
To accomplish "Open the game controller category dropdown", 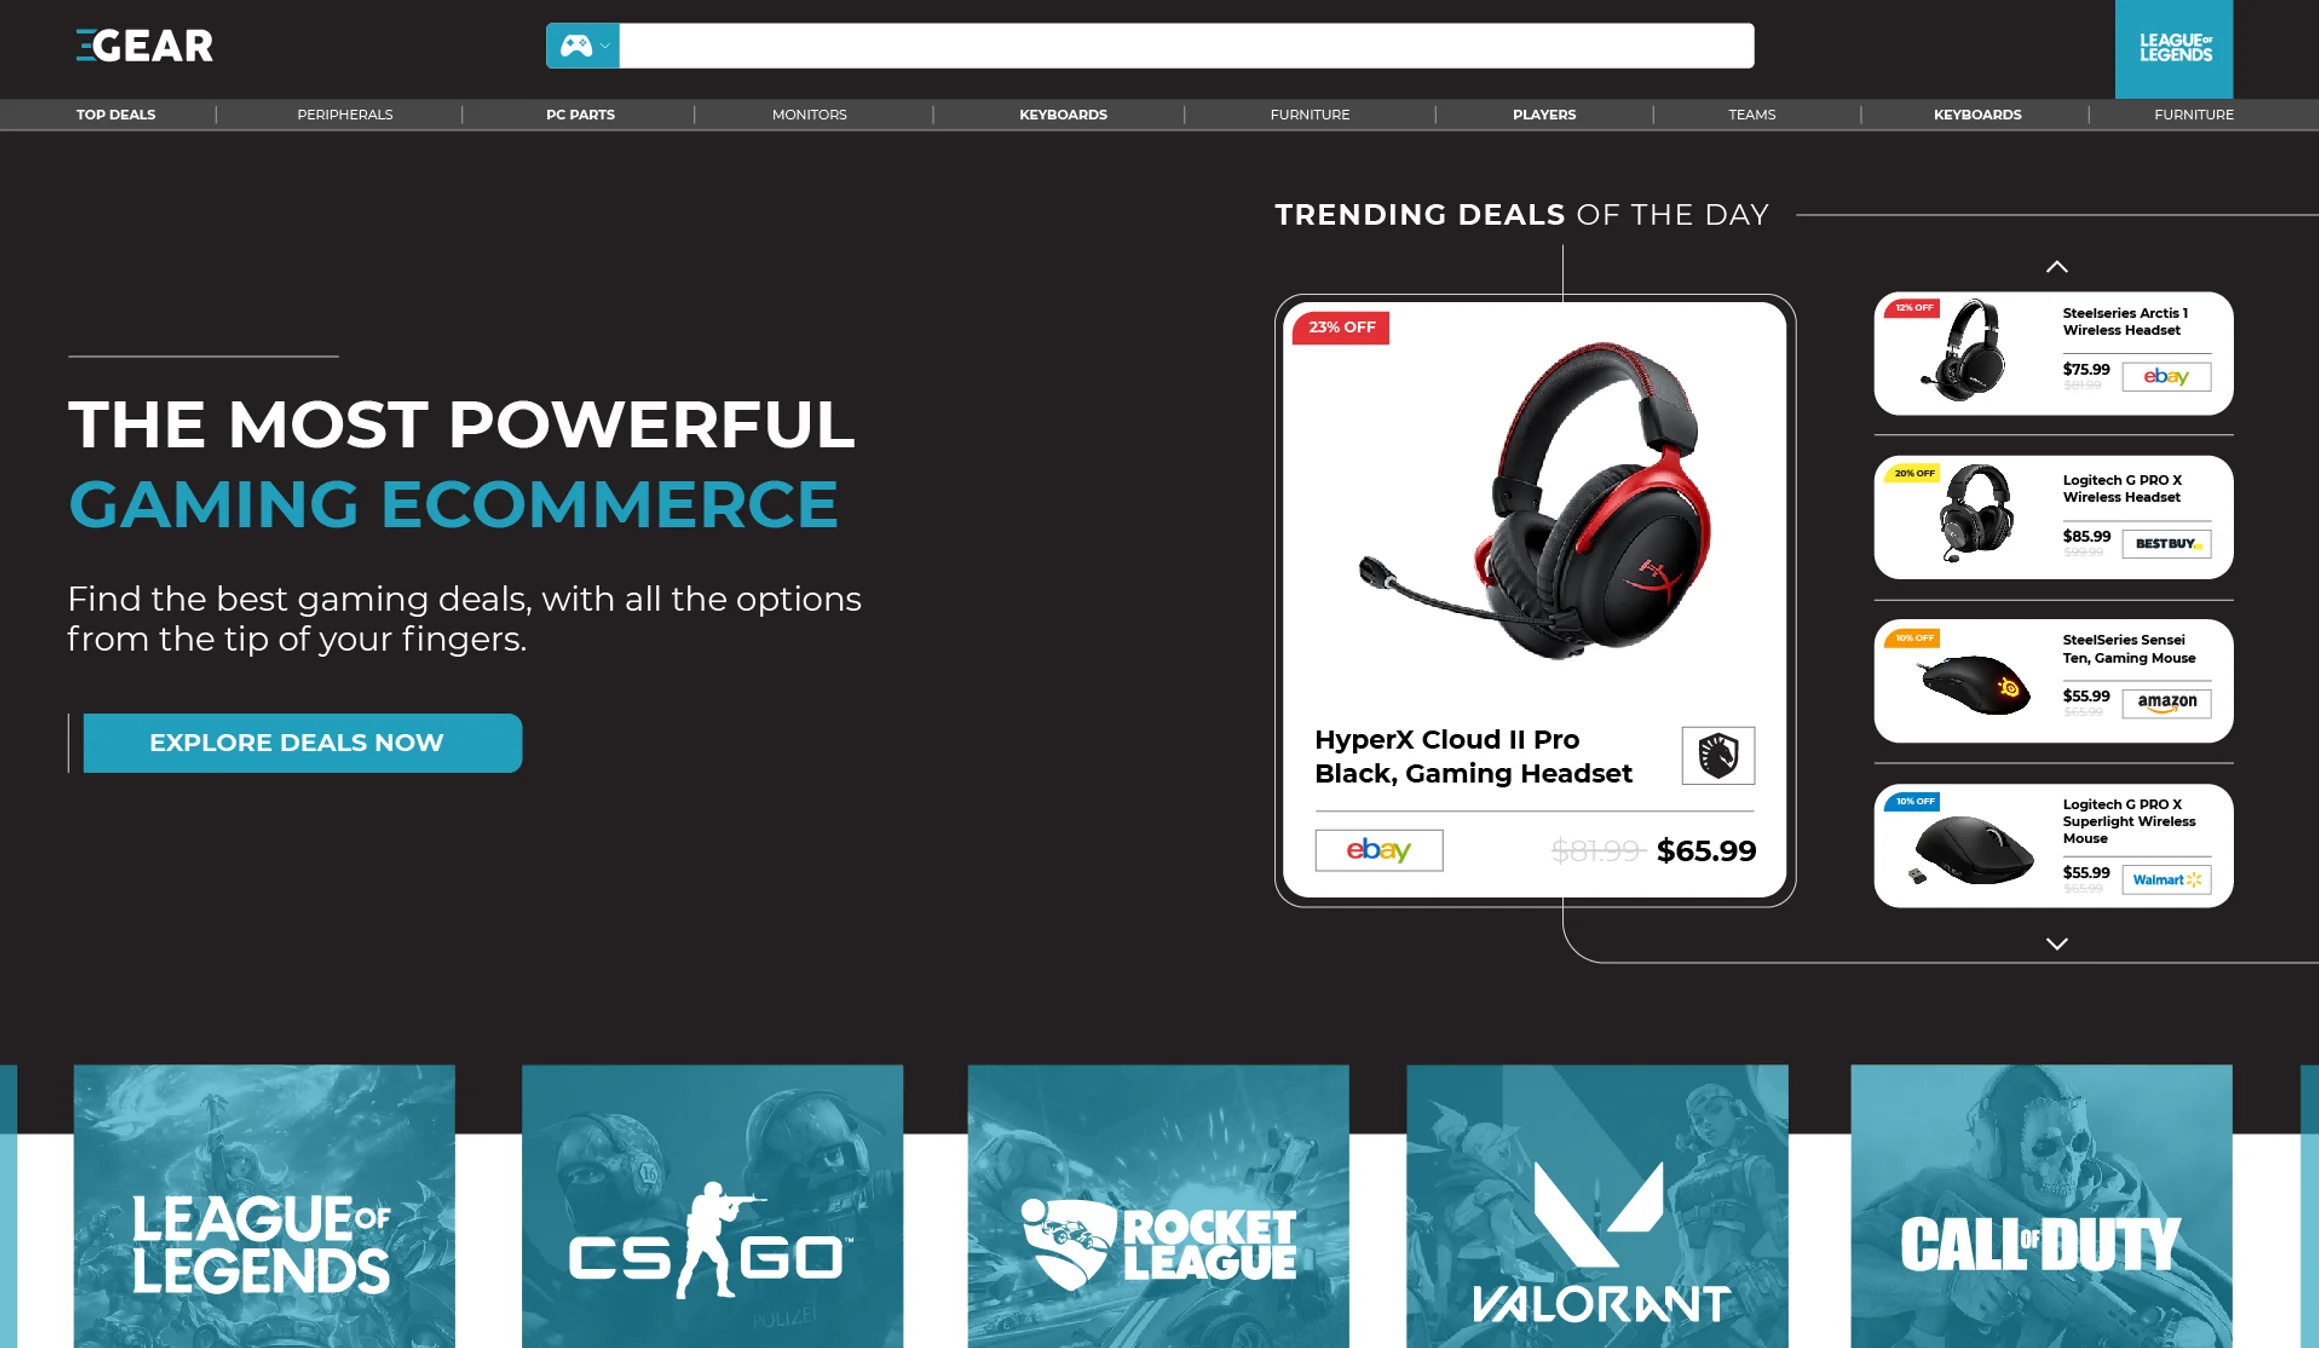I will 583,46.
